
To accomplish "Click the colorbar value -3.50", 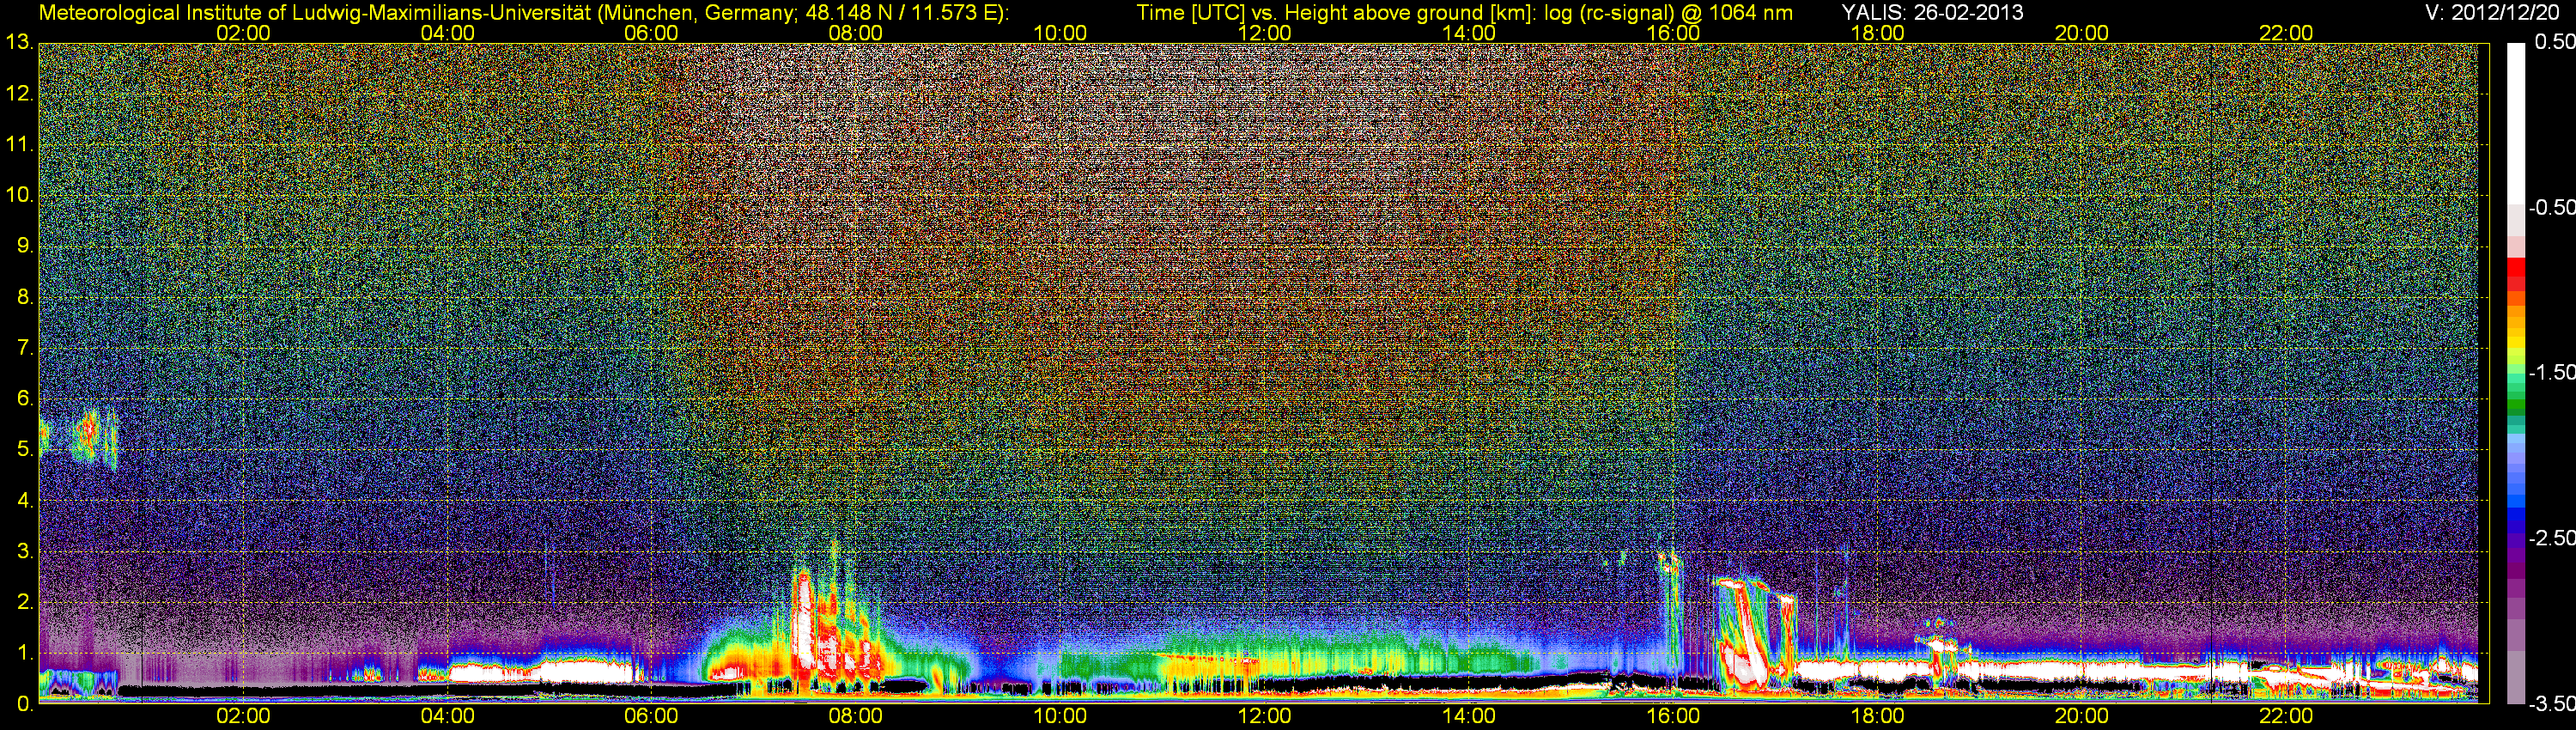I will pyautogui.click(x=2551, y=703).
